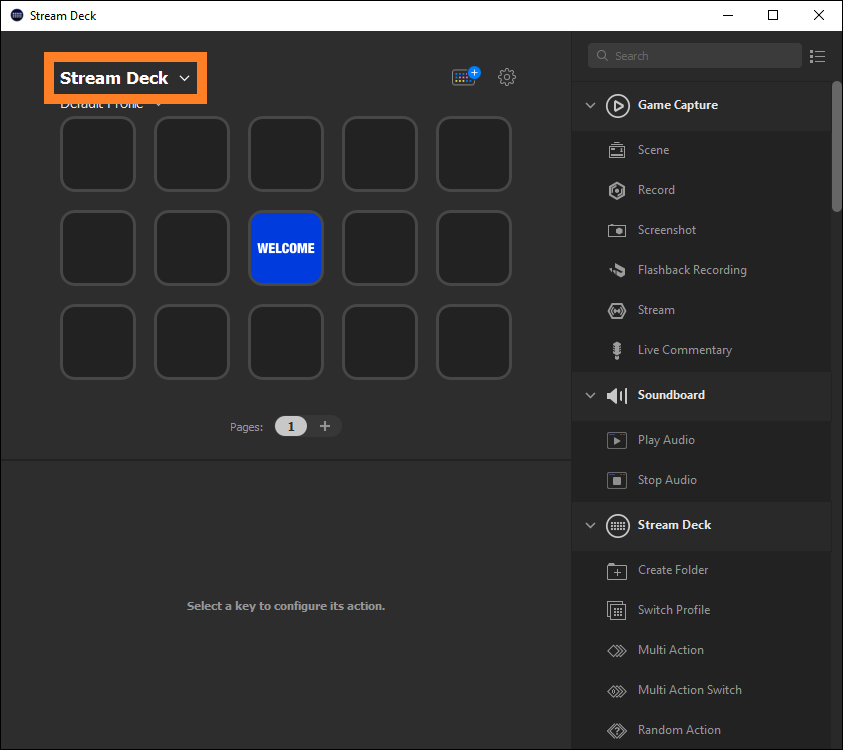Select the Play Audio icon

617,440
